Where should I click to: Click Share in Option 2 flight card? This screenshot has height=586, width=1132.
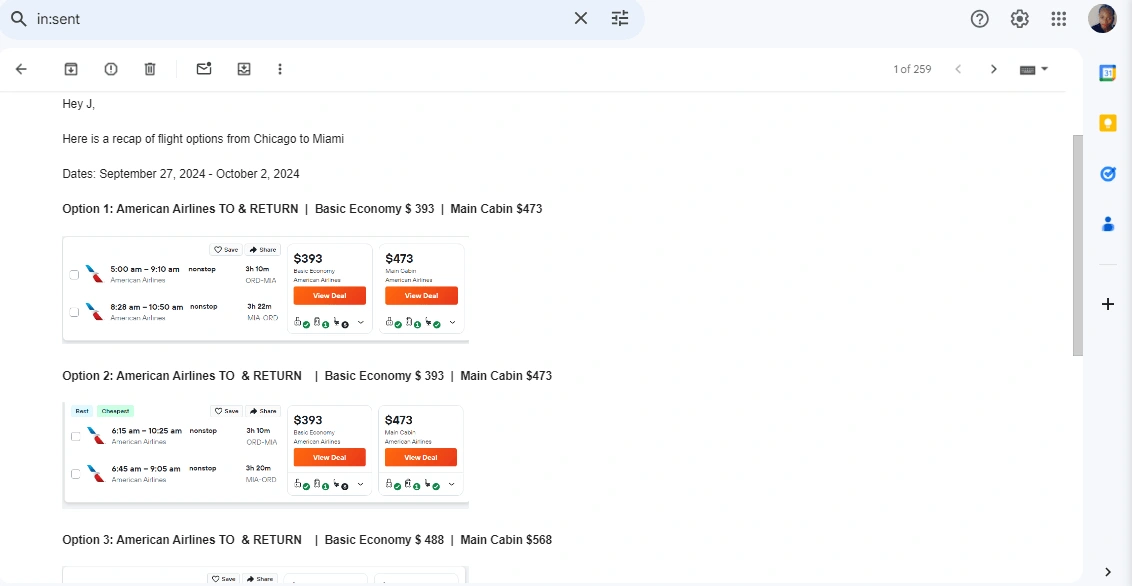[x=263, y=411]
